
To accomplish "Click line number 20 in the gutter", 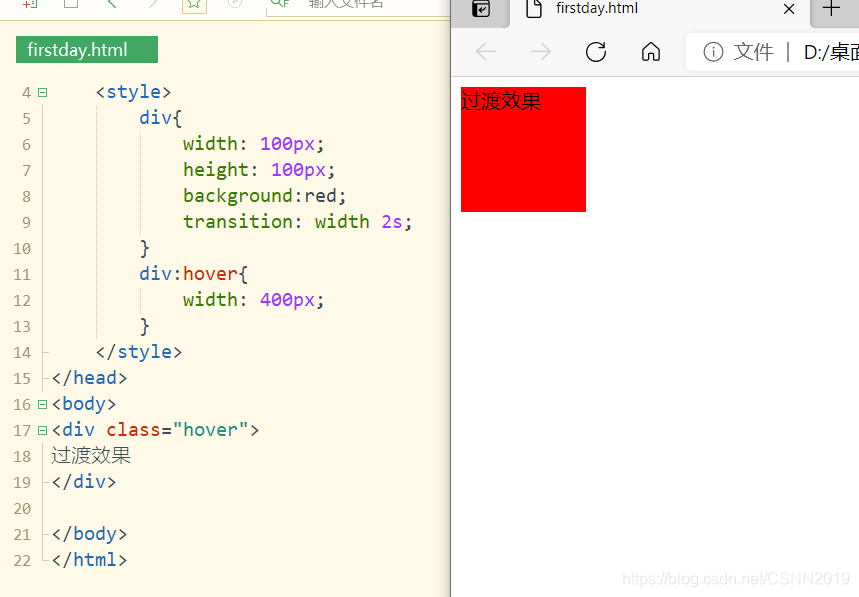I will tap(22, 509).
